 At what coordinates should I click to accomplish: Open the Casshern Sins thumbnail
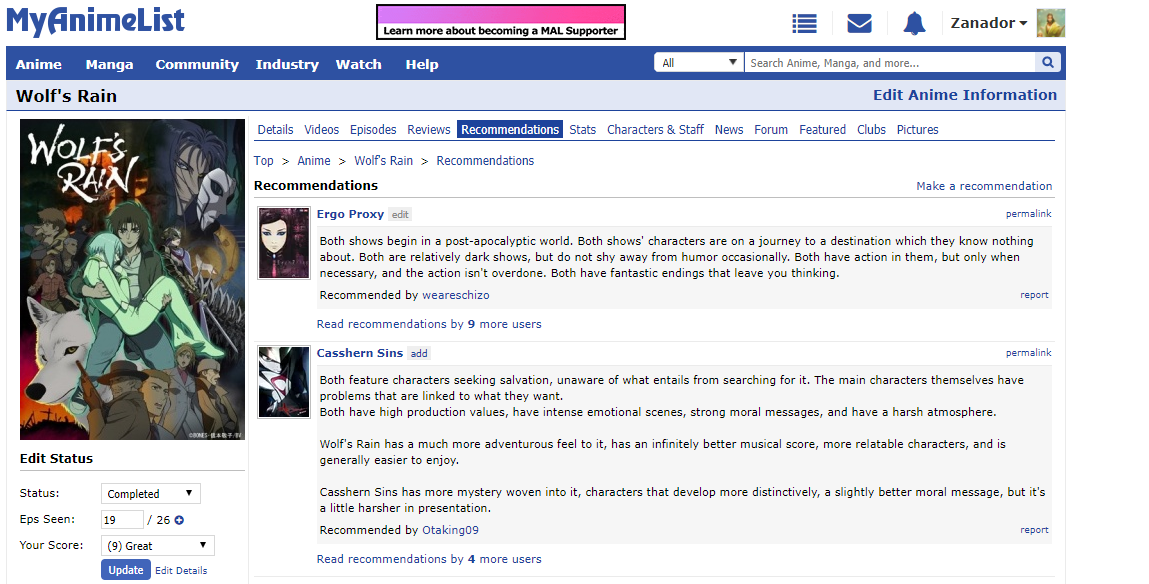(284, 382)
